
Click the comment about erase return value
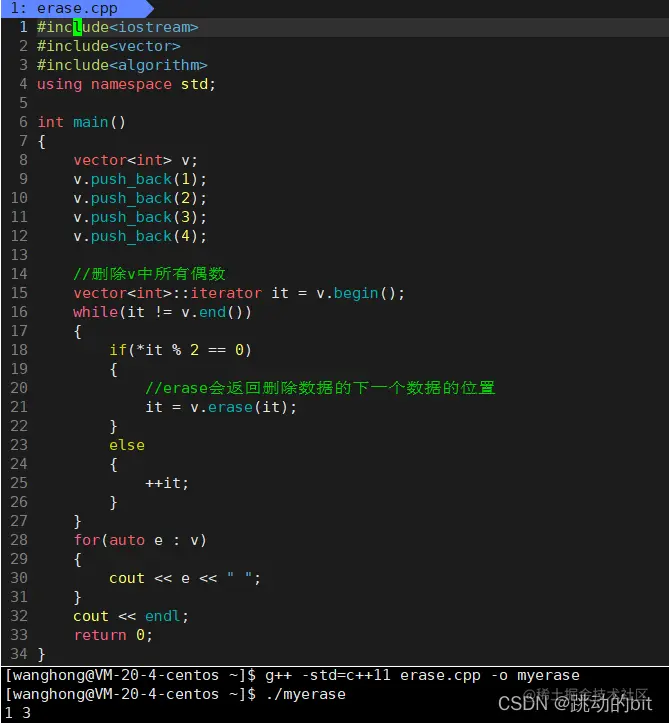(320, 388)
